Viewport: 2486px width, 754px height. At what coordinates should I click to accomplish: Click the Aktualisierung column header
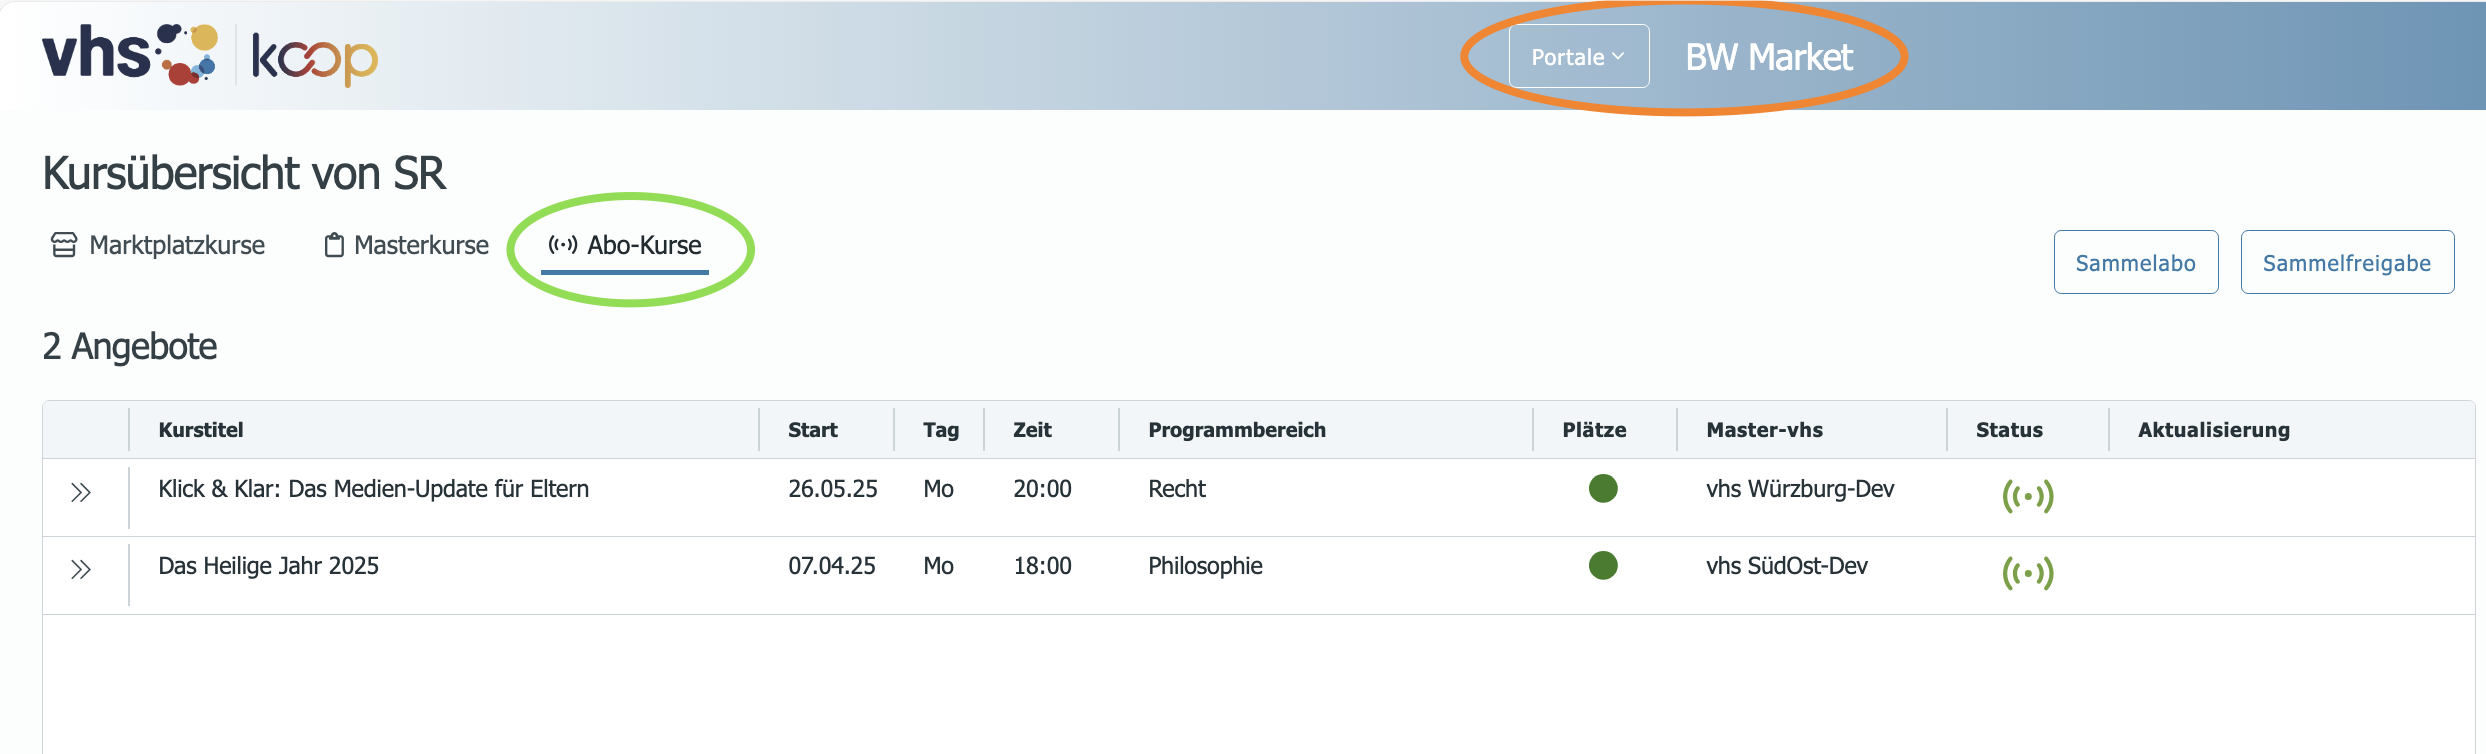coord(2214,430)
